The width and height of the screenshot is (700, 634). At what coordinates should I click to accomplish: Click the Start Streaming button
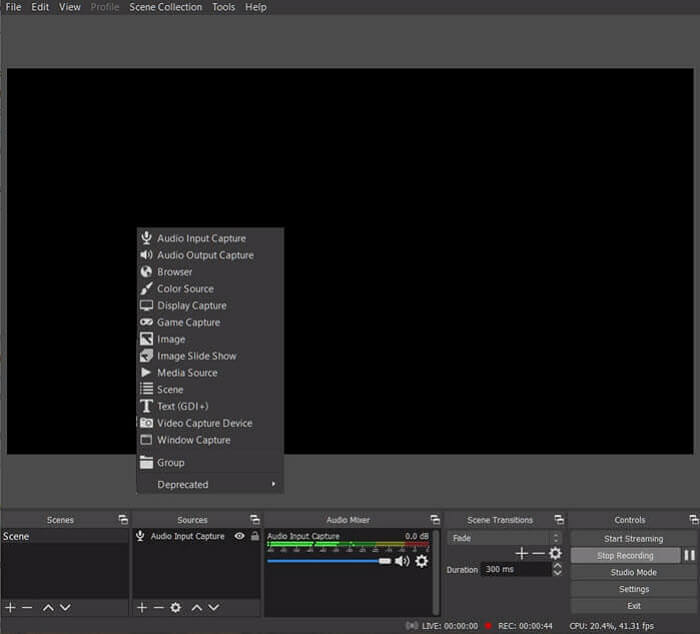pos(633,539)
